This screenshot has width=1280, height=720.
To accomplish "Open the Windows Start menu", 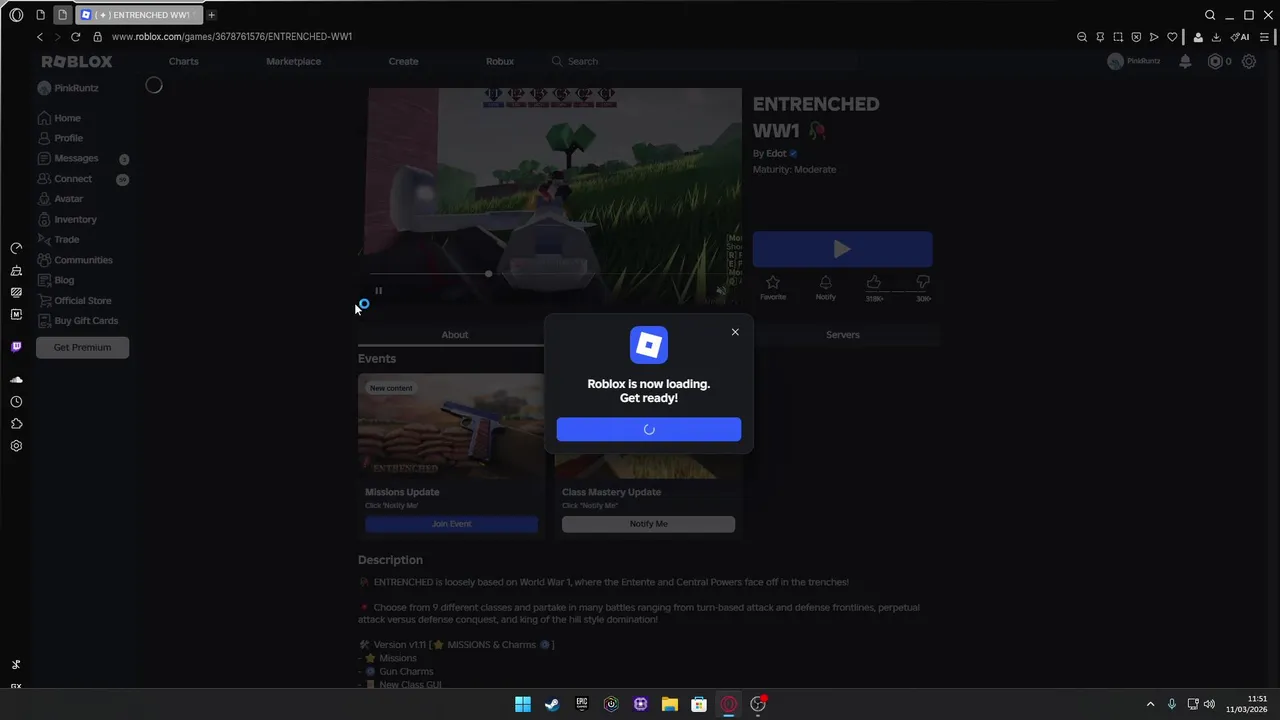I will point(523,704).
